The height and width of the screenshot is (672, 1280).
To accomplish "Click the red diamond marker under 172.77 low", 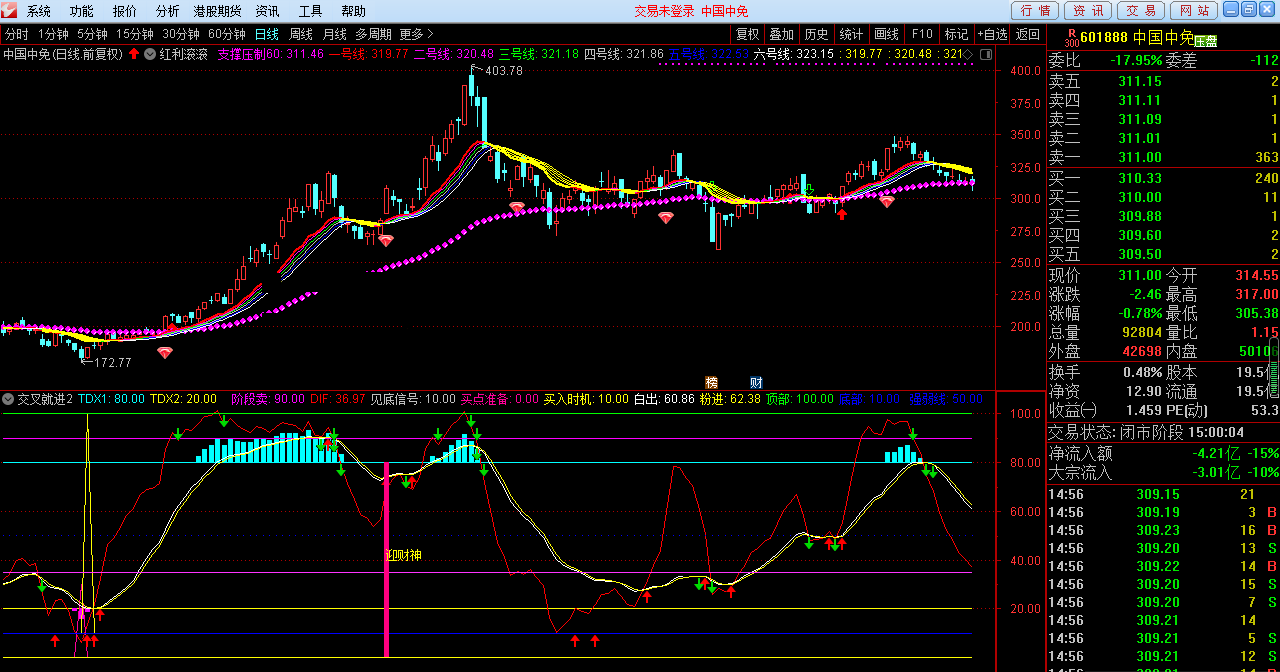I will (x=165, y=352).
